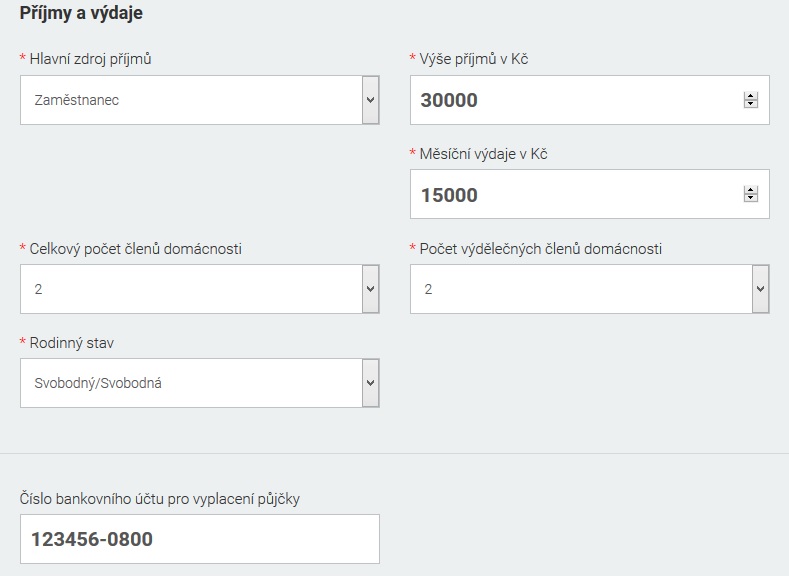
Task: Decrease Měsíční výdaje using the down spinner arrow
Action: tap(751, 198)
